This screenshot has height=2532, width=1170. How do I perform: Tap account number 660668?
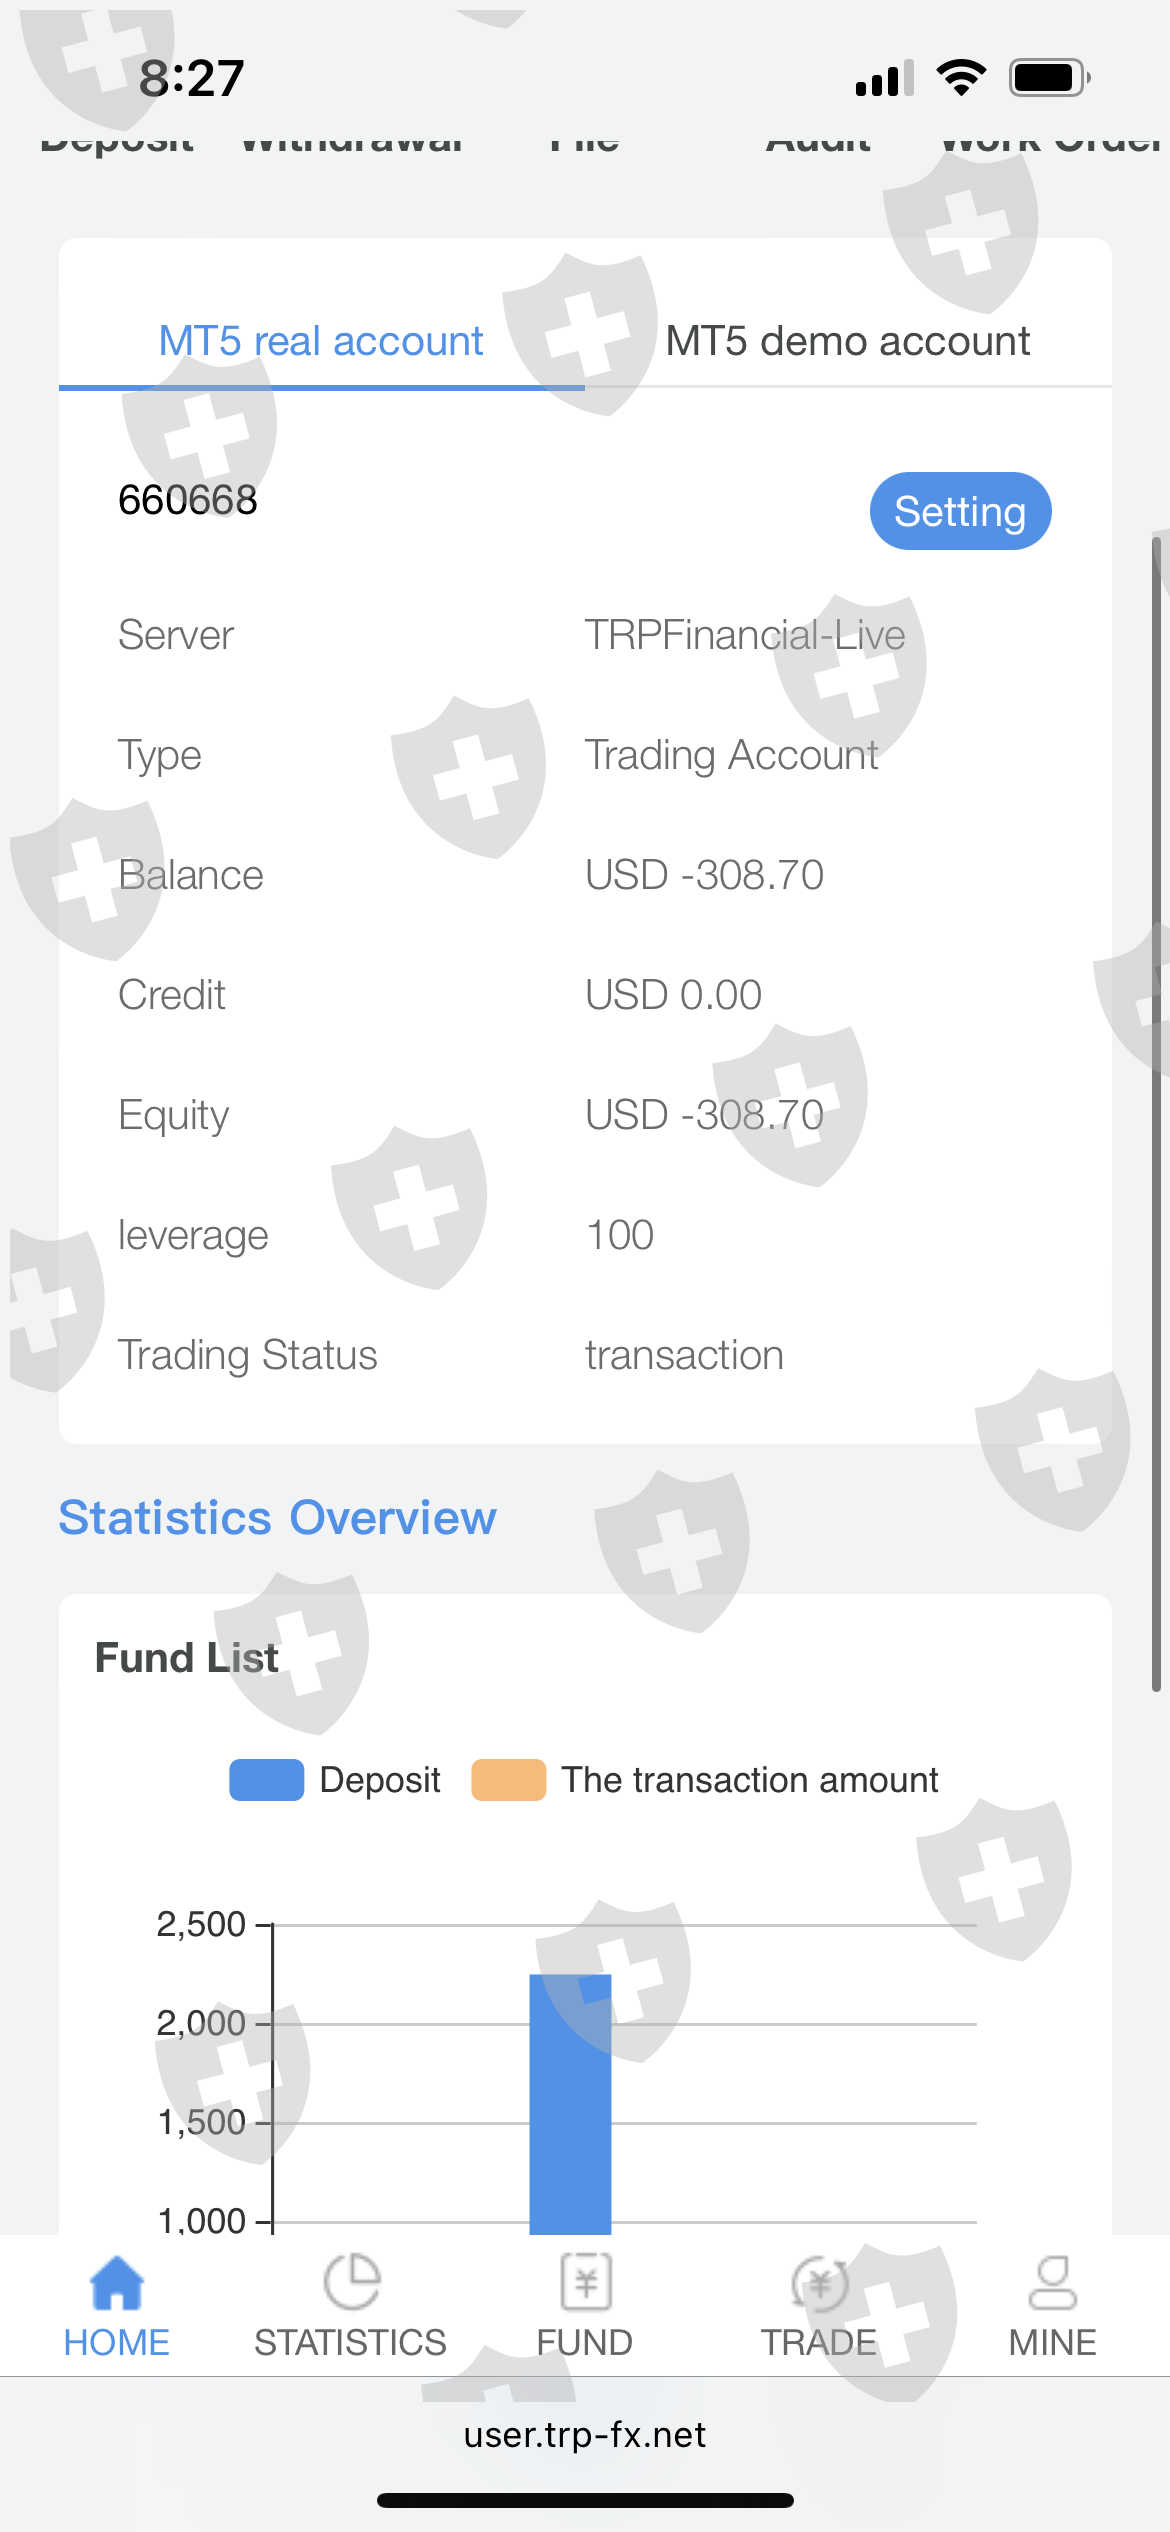188,500
